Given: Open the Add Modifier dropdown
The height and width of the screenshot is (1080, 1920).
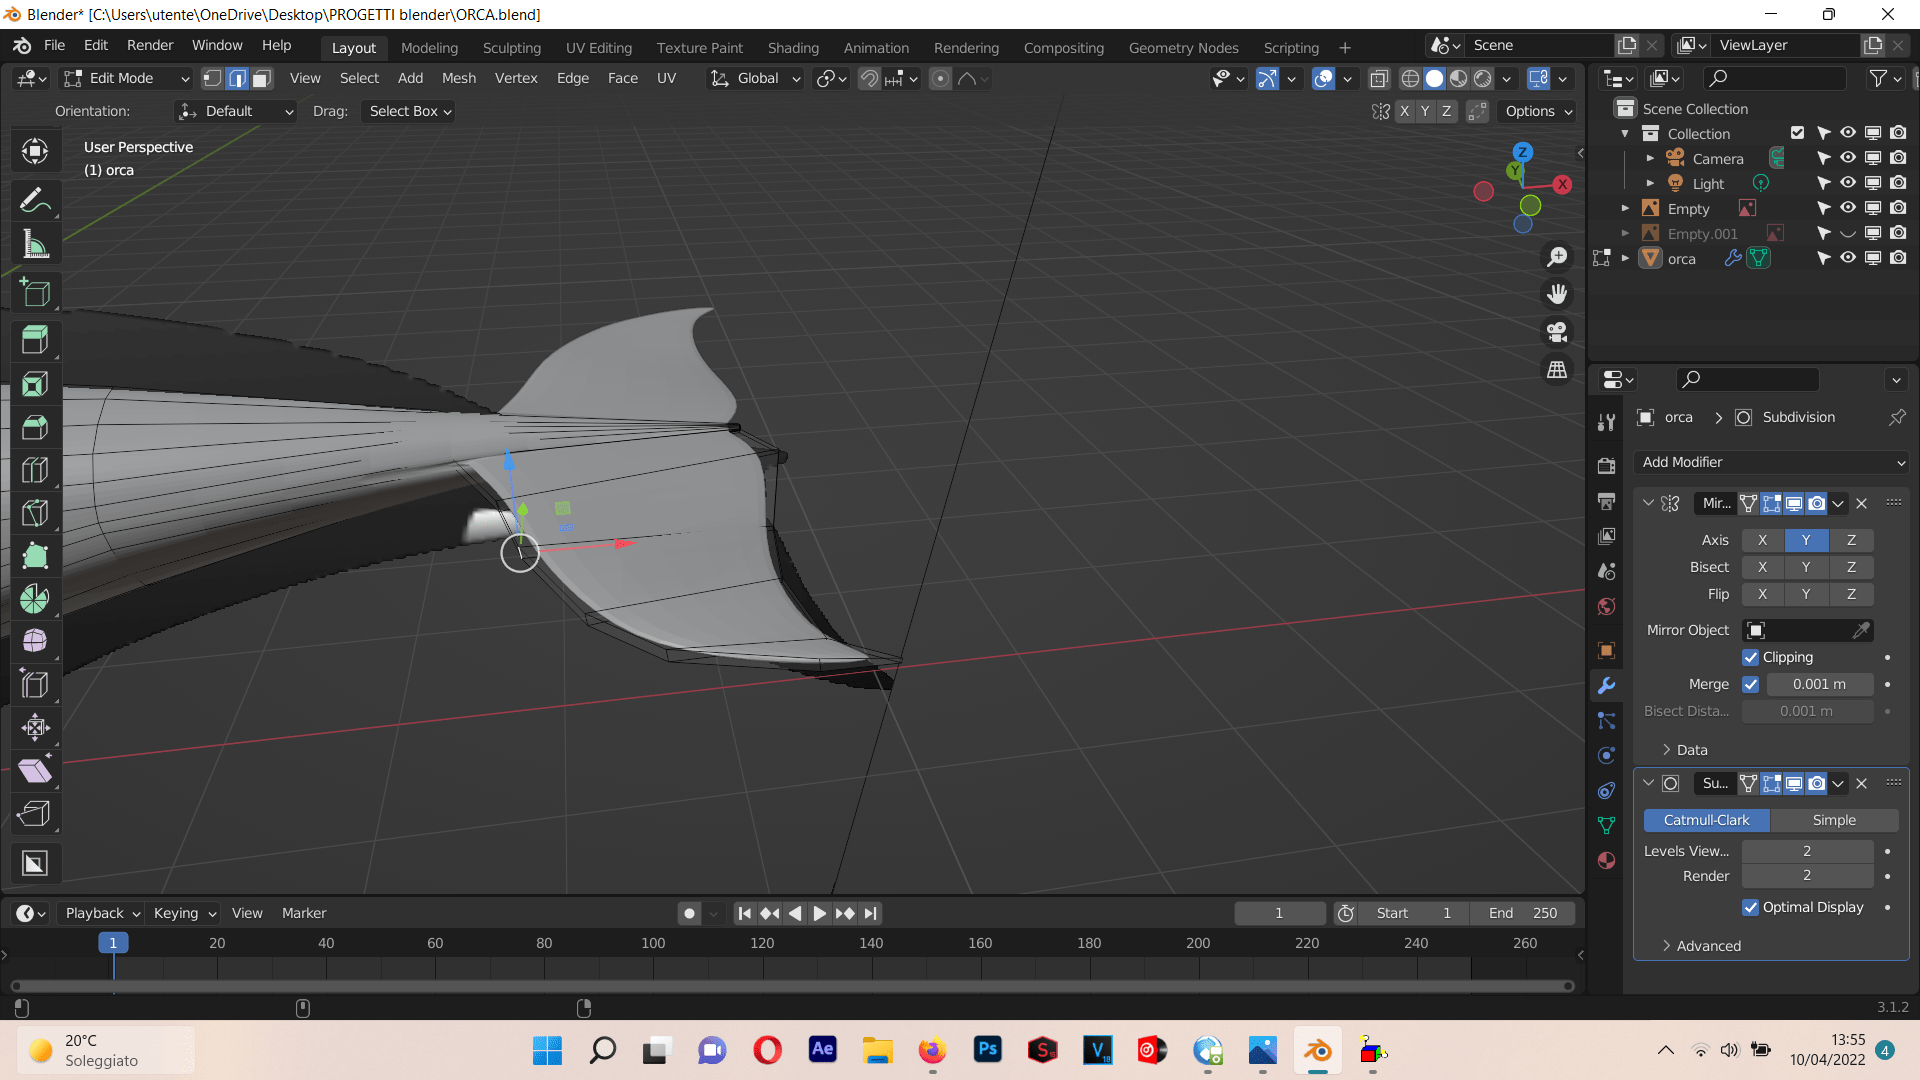Looking at the screenshot, I should [x=1771, y=462].
